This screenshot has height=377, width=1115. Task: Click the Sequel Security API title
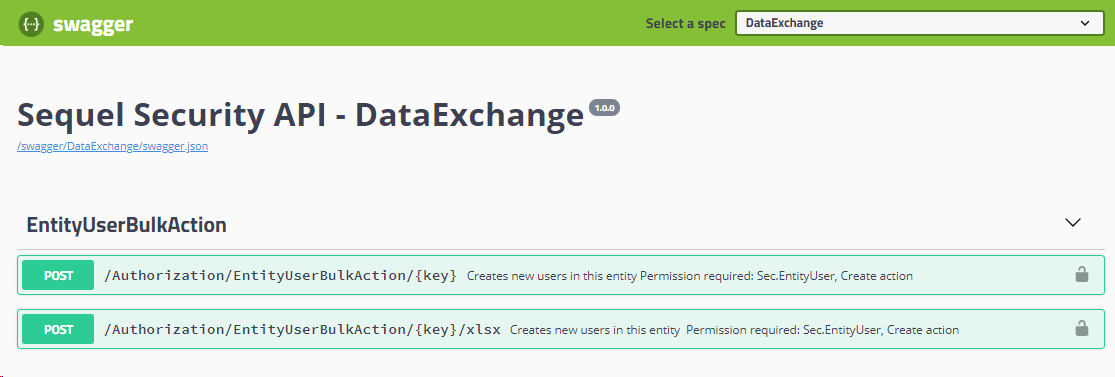pos(300,114)
